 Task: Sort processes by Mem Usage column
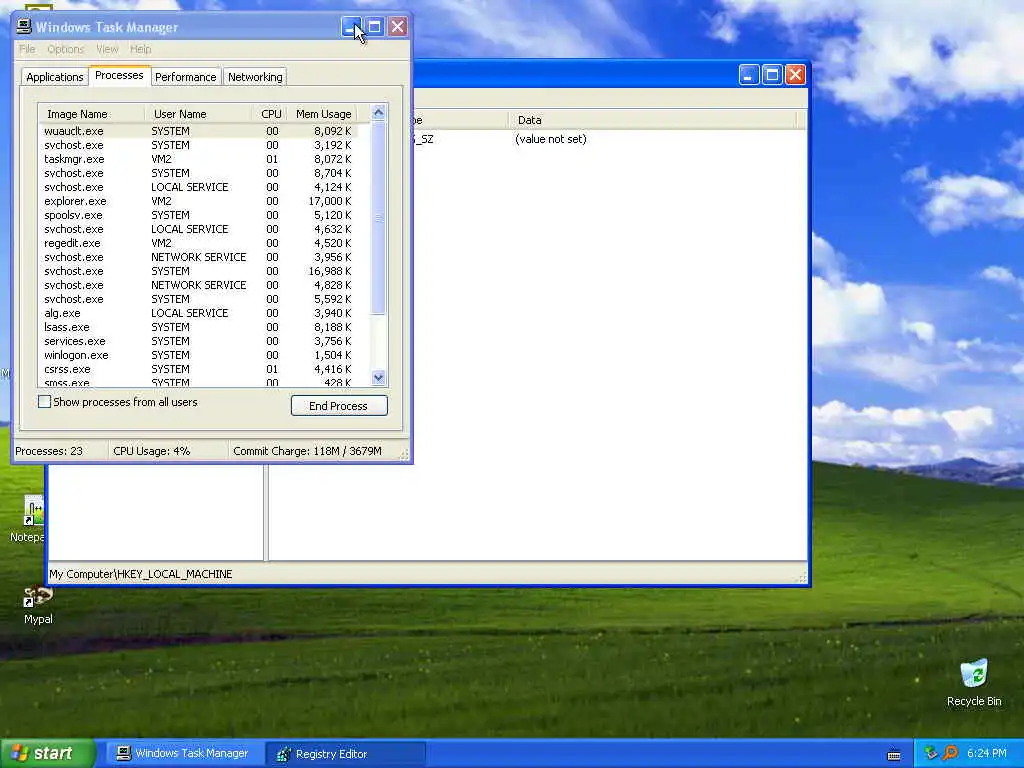click(x=322, y=114)
